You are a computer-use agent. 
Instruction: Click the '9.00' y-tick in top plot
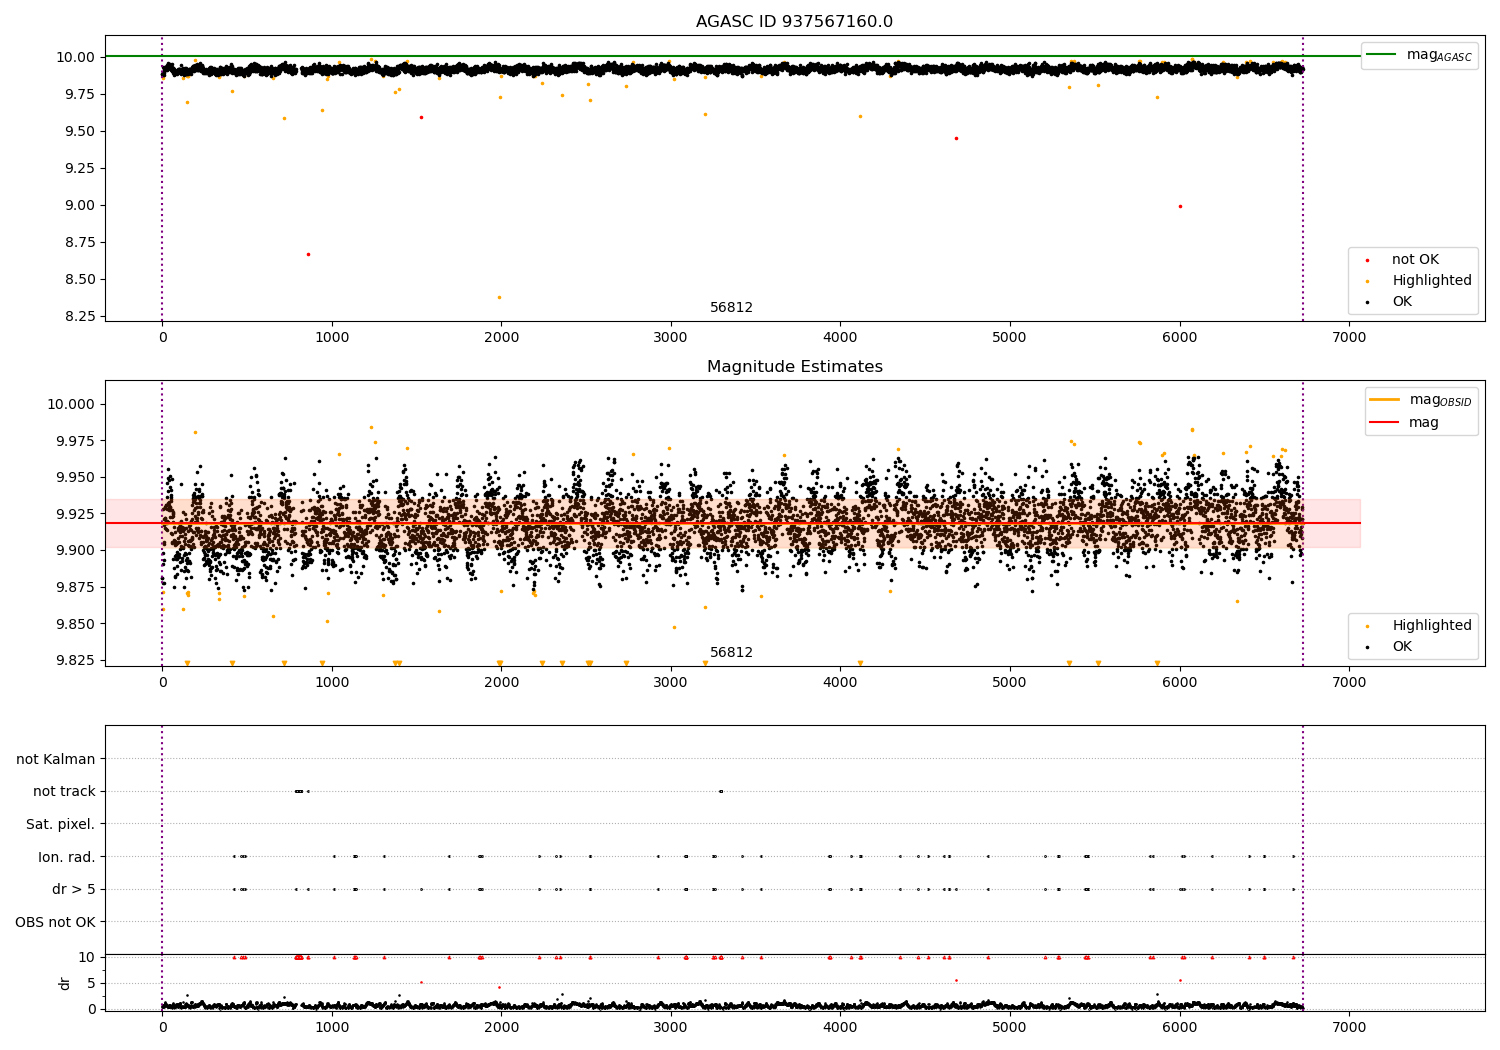pos(78,206)
